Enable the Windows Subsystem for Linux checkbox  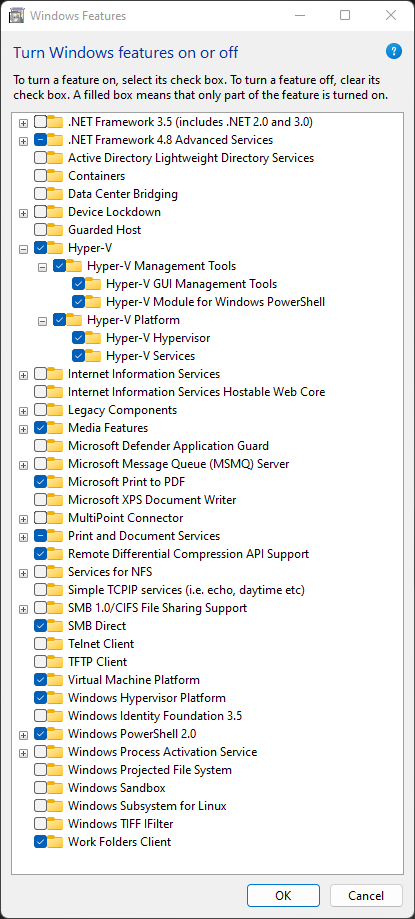pyautogui.click(x=40, y=806)
